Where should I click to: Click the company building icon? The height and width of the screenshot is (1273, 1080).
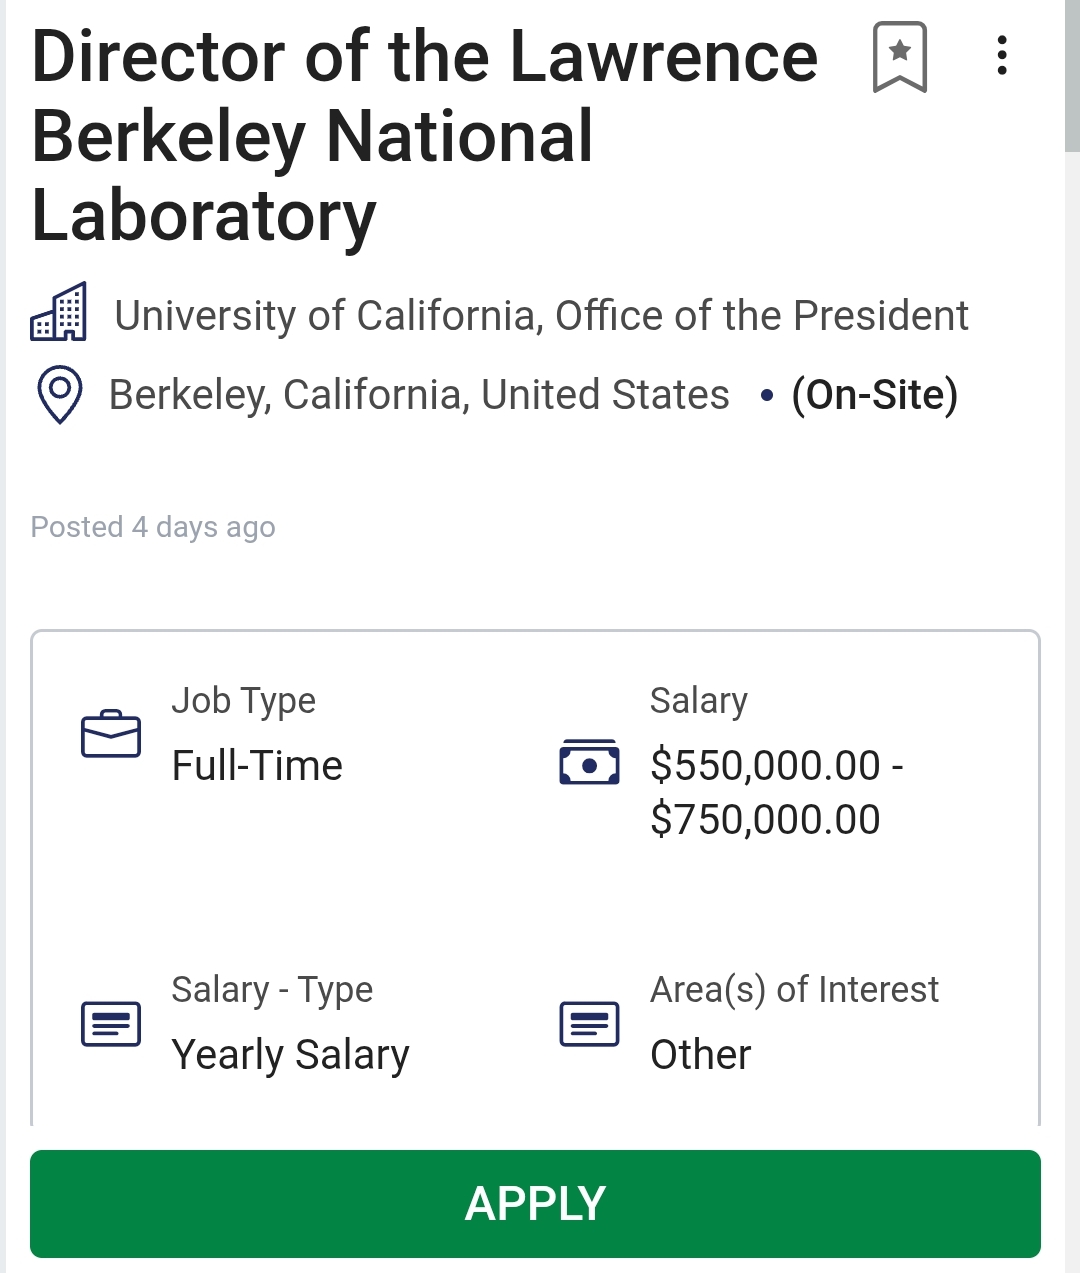[59, 313]
